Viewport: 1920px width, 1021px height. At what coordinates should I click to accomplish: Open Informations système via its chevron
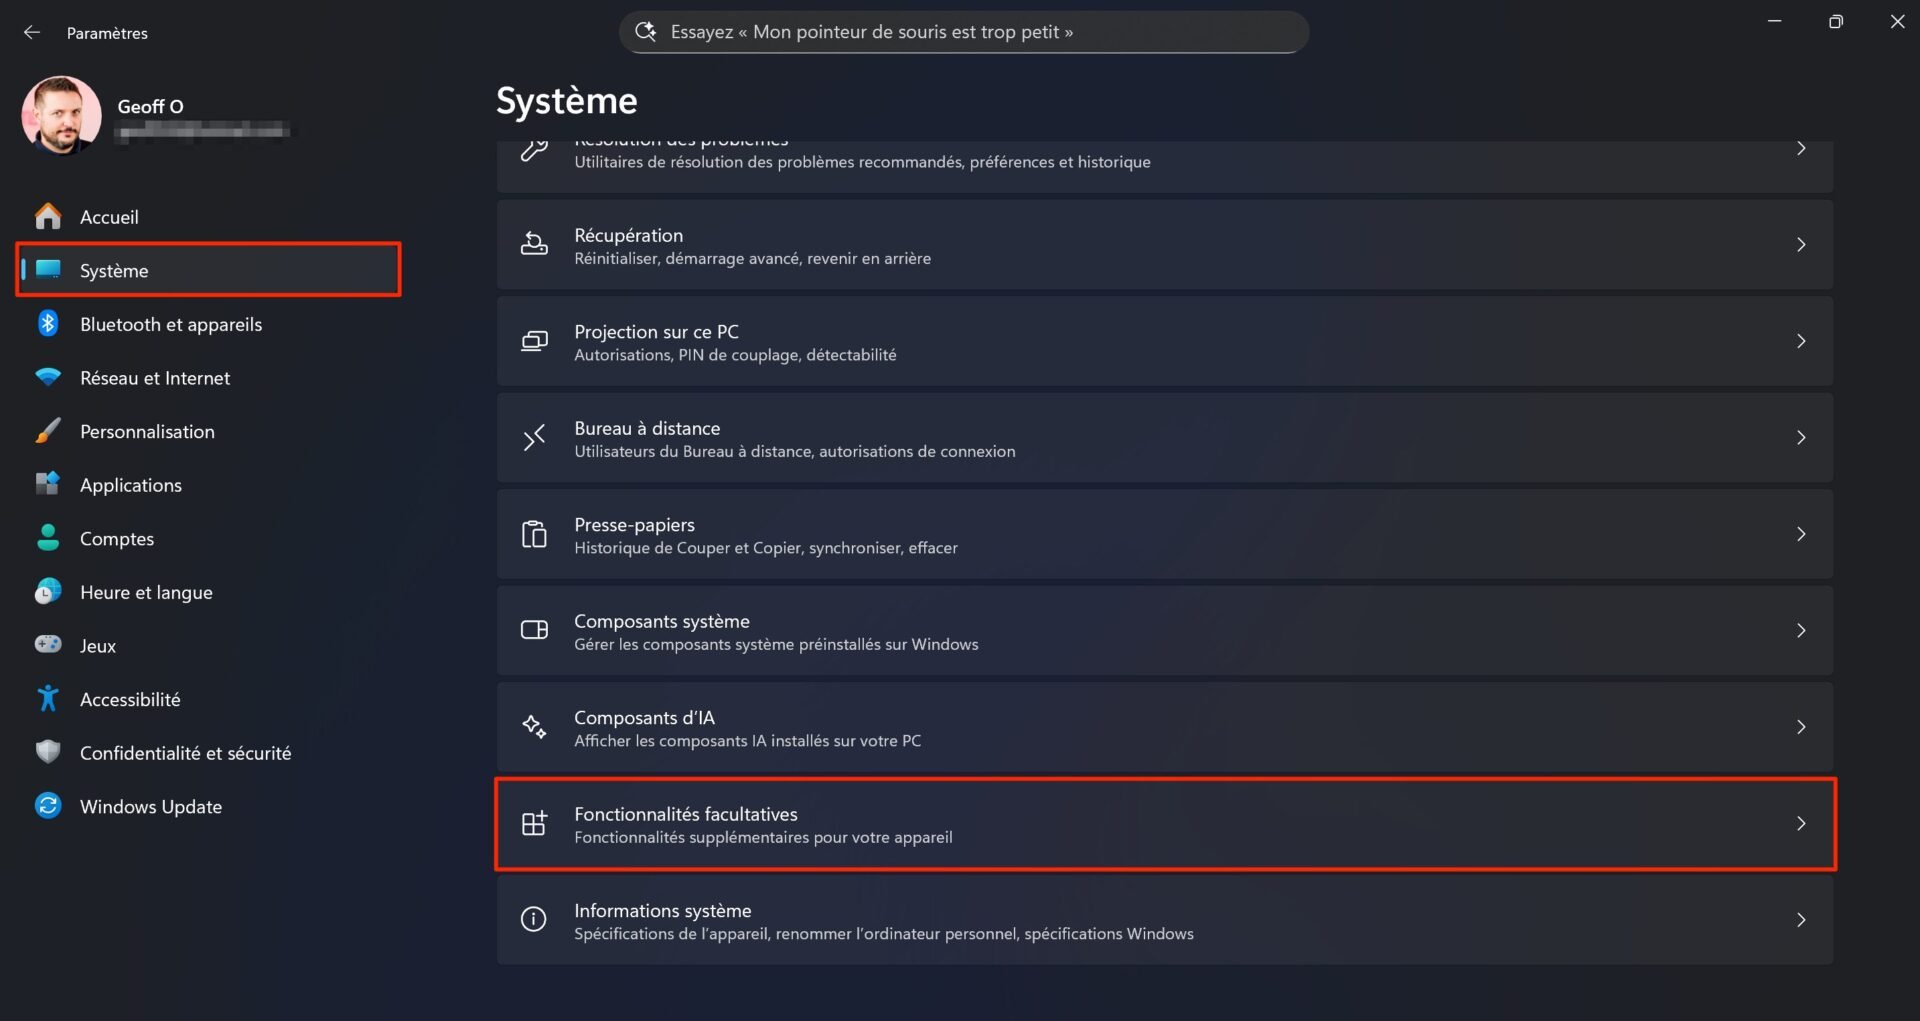pyautogui.click(x=1802, y=920)
